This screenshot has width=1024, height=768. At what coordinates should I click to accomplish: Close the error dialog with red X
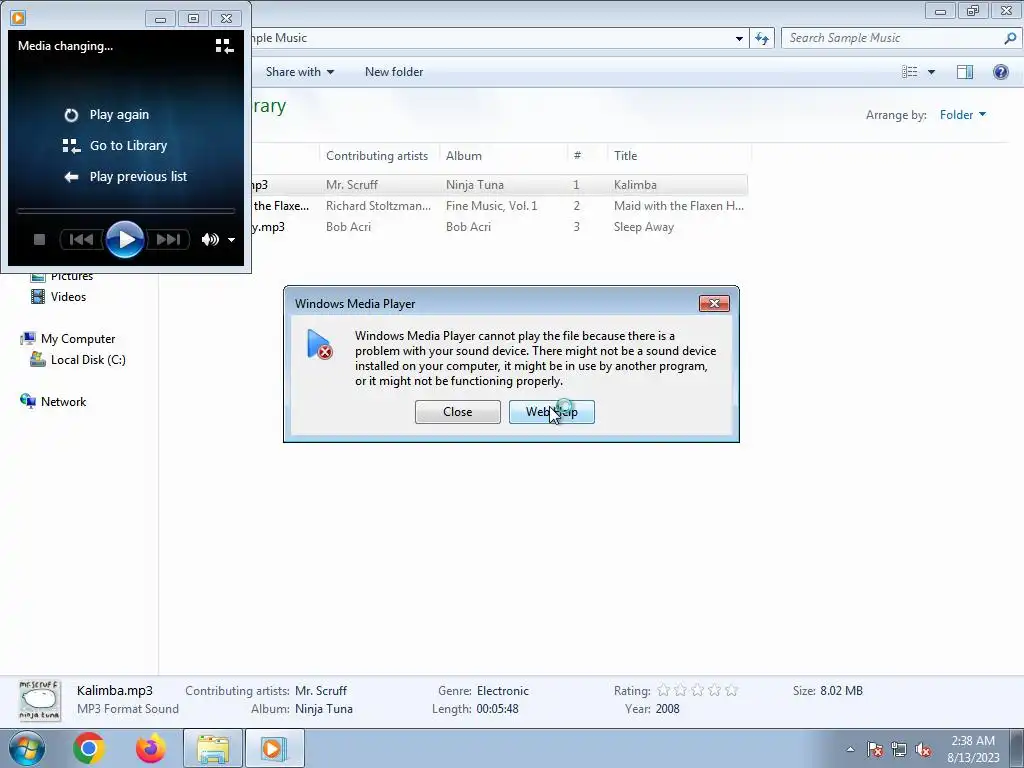714,304
